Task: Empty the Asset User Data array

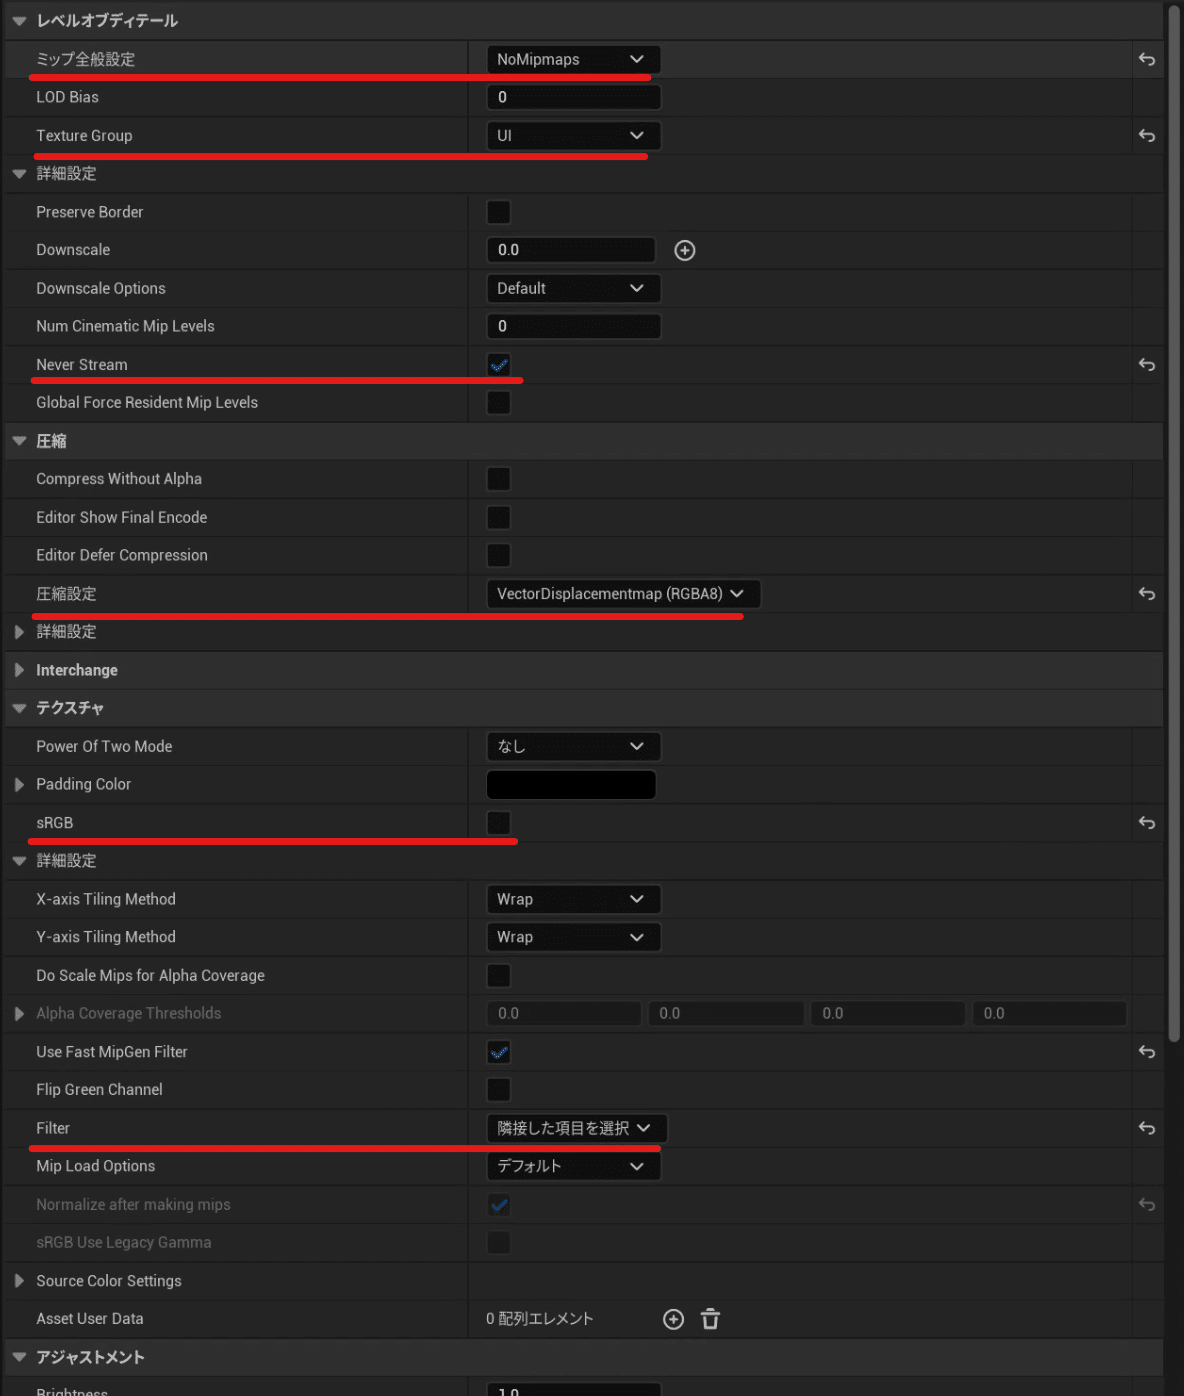Action: coord(710,1319)
